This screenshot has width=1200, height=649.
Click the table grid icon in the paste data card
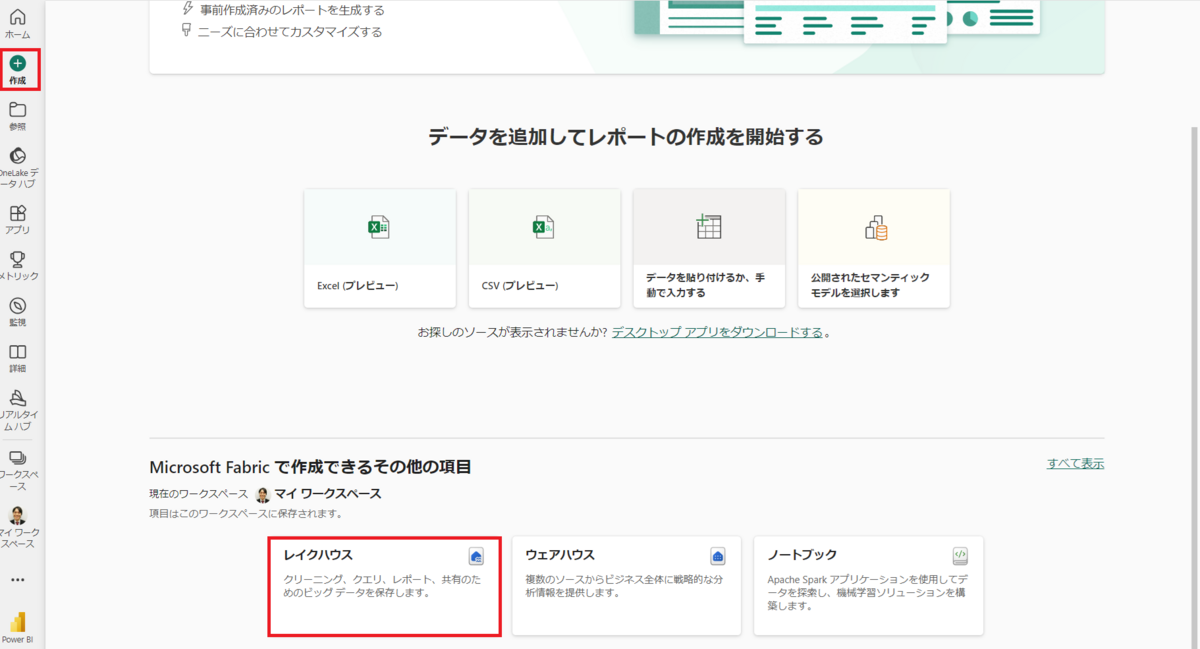coord(709,226)
